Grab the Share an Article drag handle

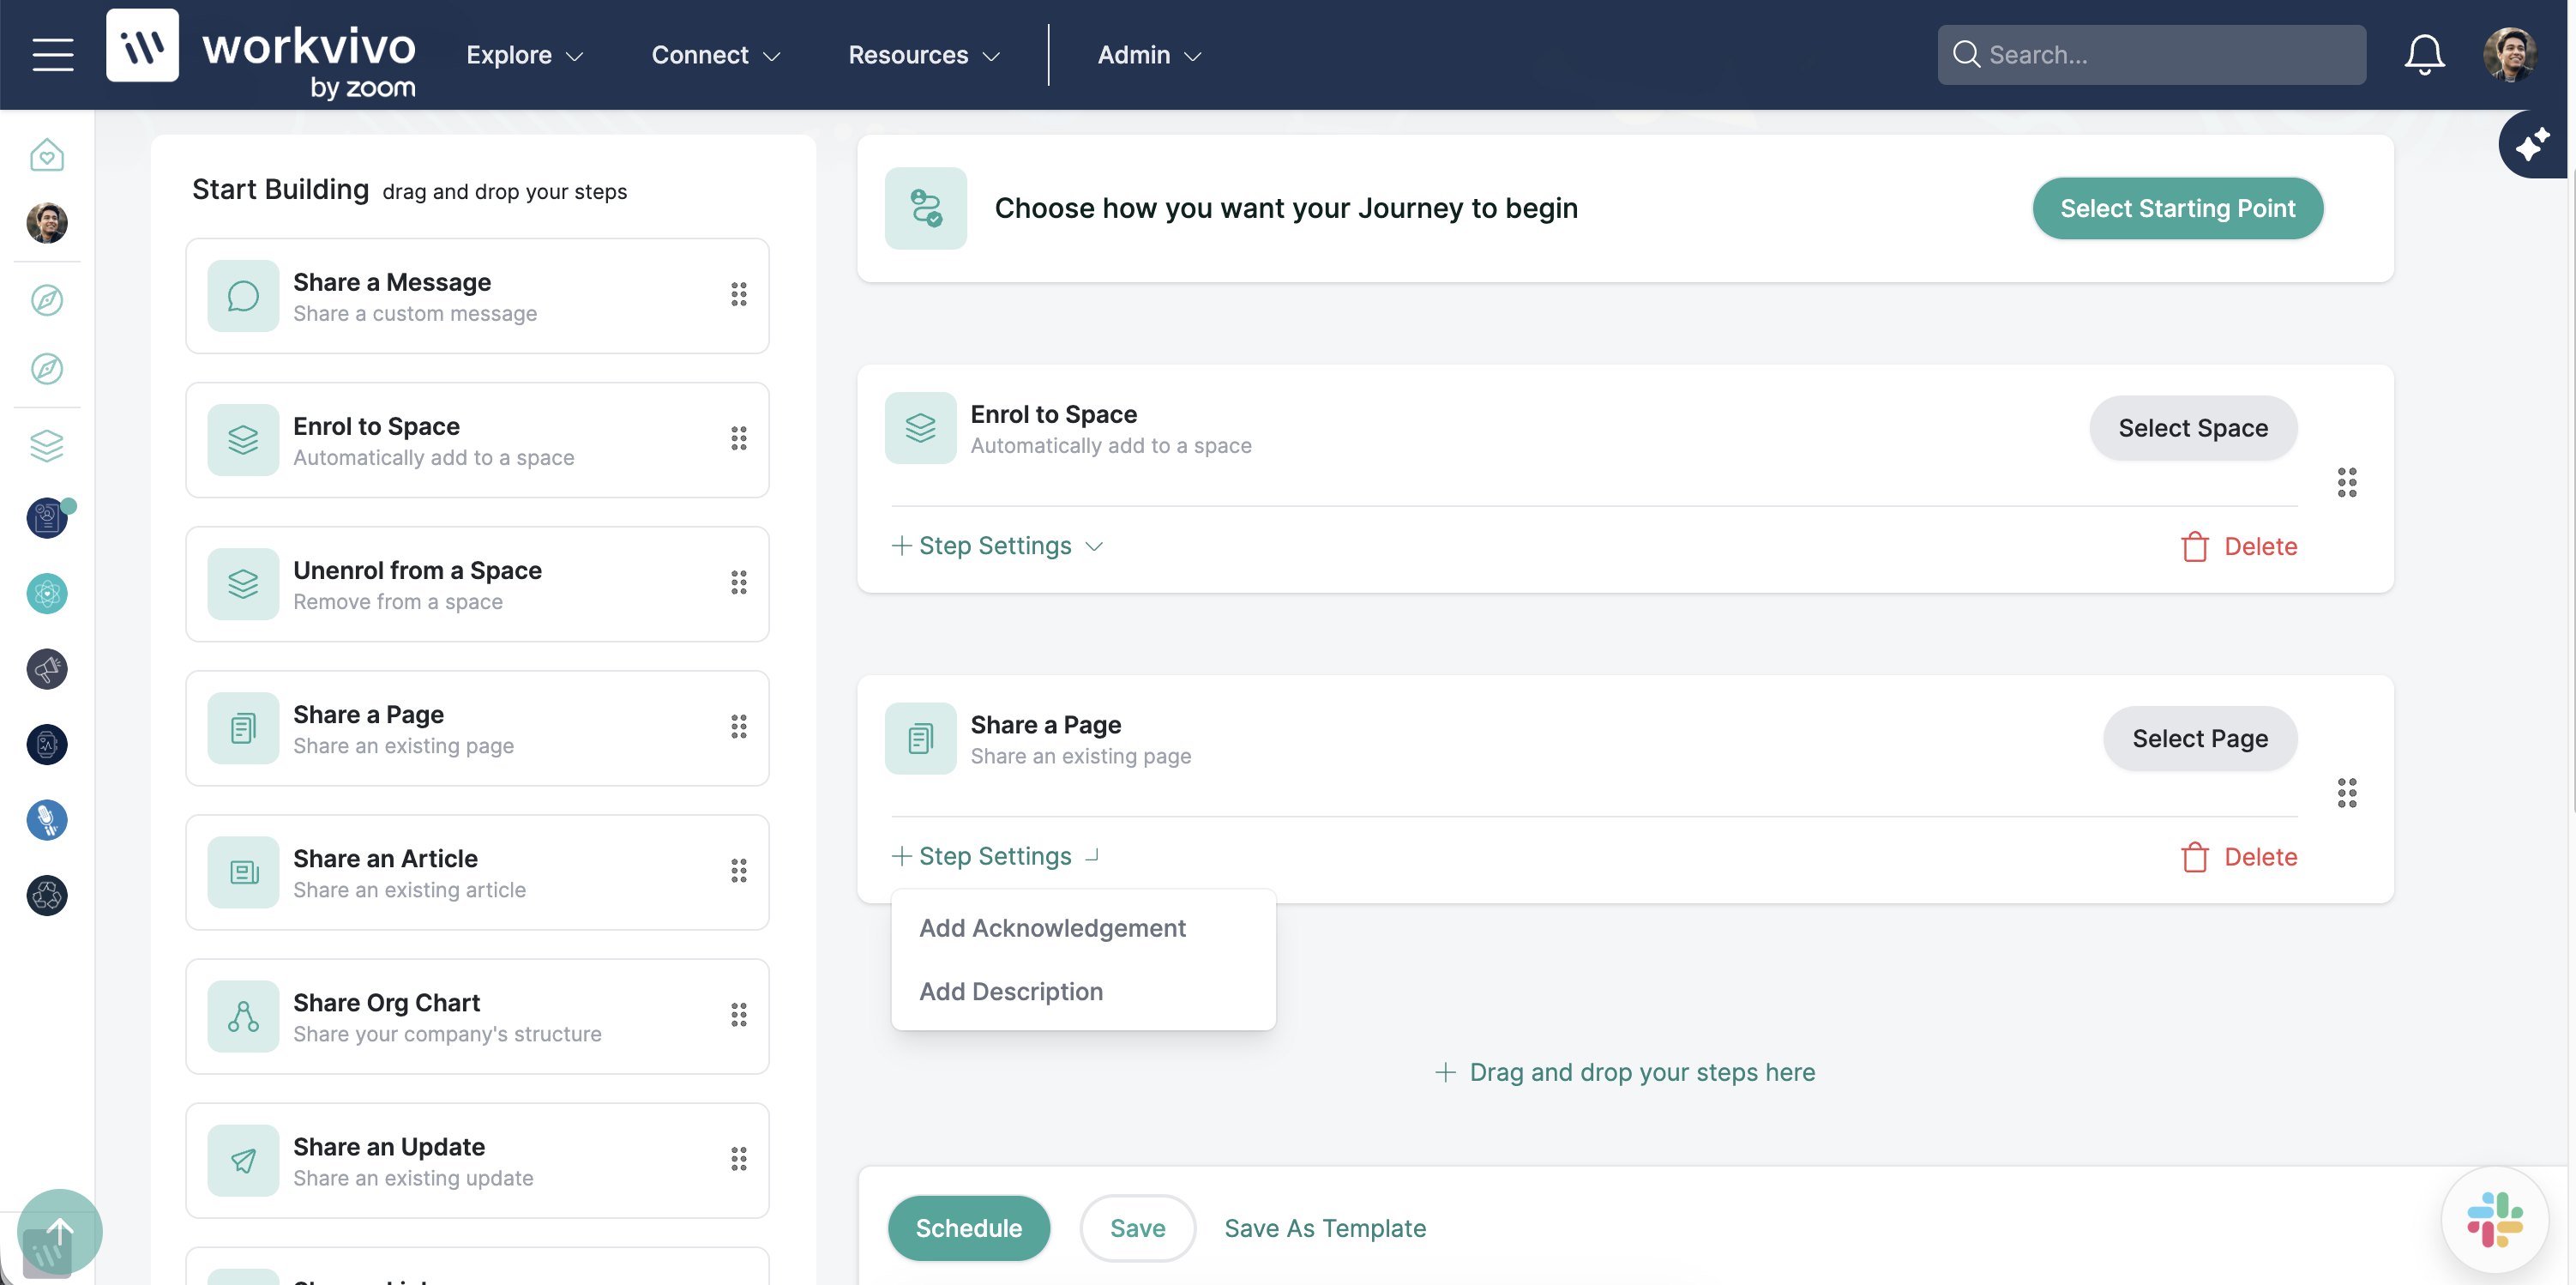(x=739, y=870)
